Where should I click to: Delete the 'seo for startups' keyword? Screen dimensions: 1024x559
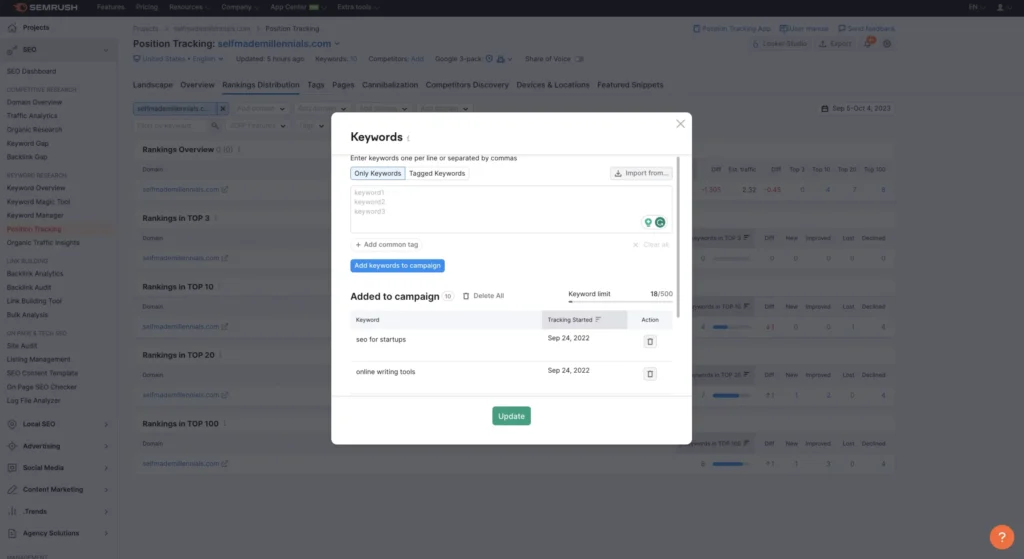click(x=650, y=341)
